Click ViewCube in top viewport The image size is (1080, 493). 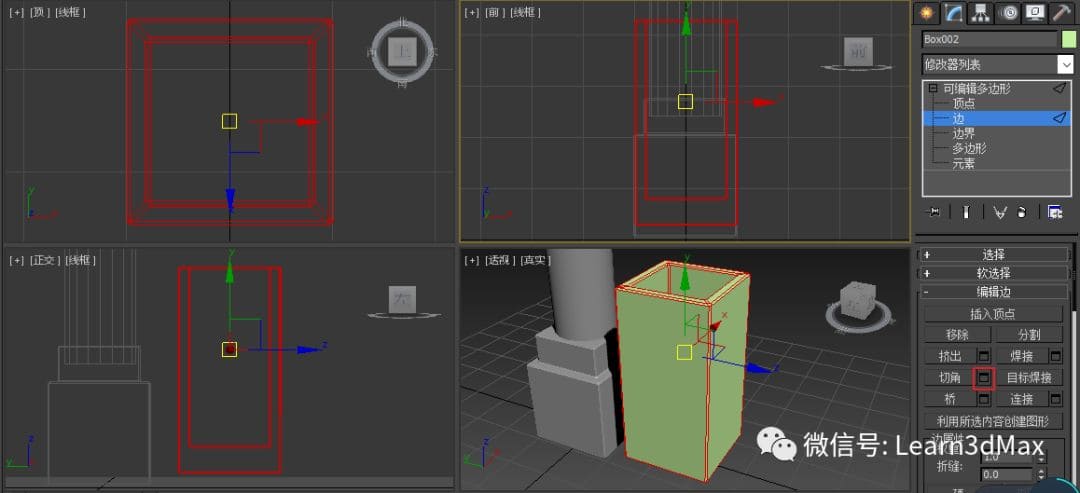[402, 52]
